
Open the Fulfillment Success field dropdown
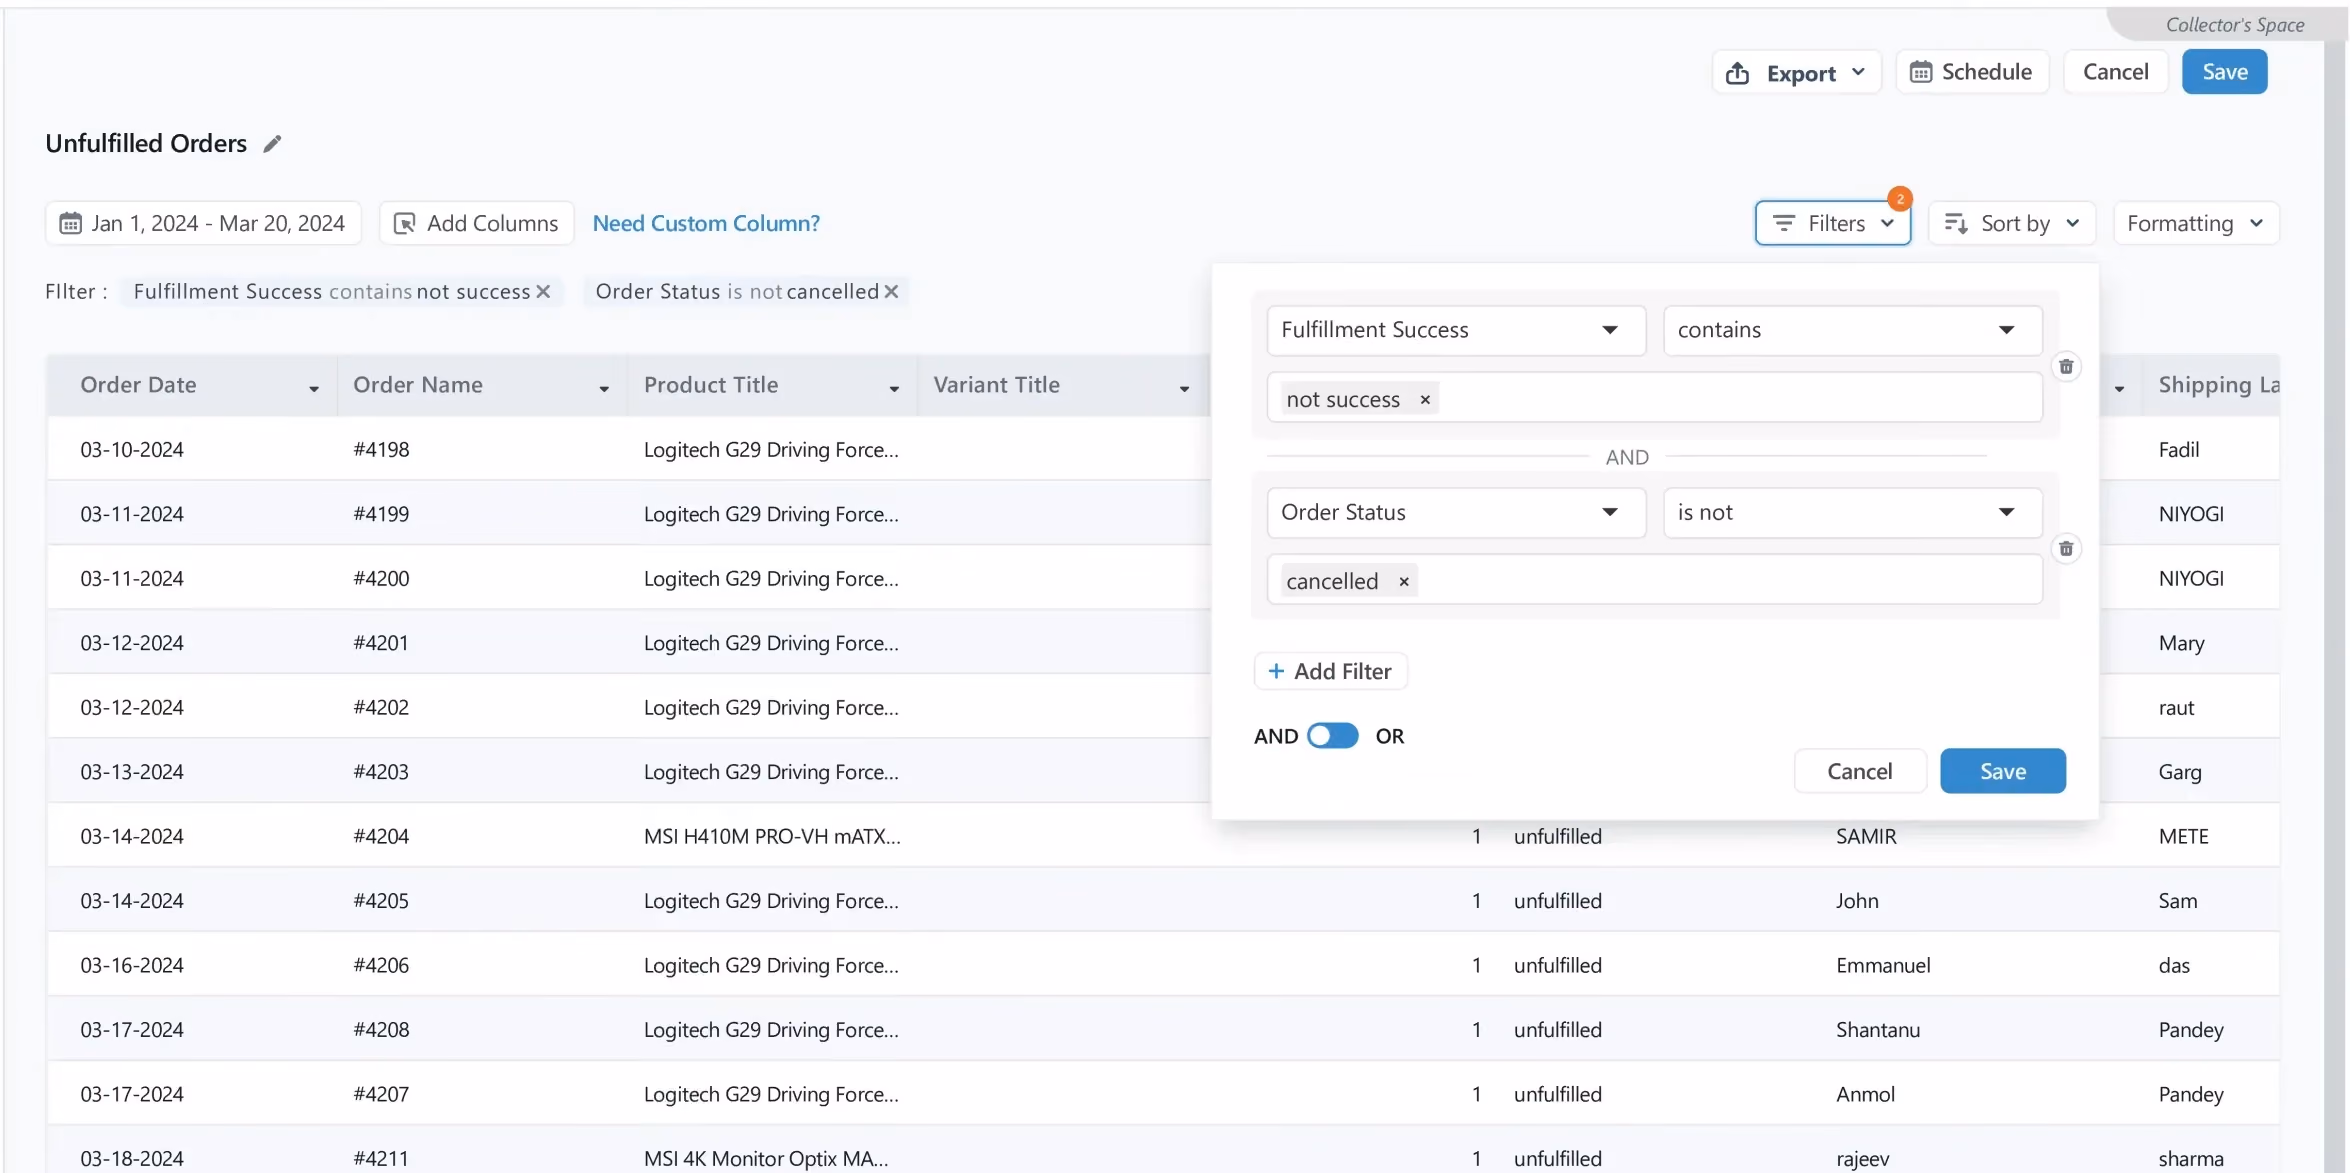tap(1456, 330)
